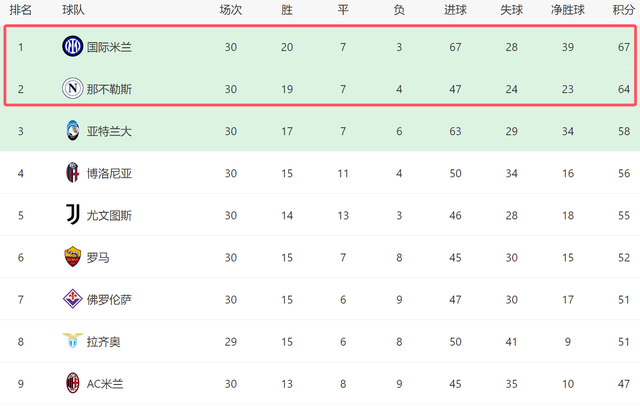The width and height of the screenshot is (640, 406).
Task: Open the Atalanta team logo
Action: click(73, 131)
